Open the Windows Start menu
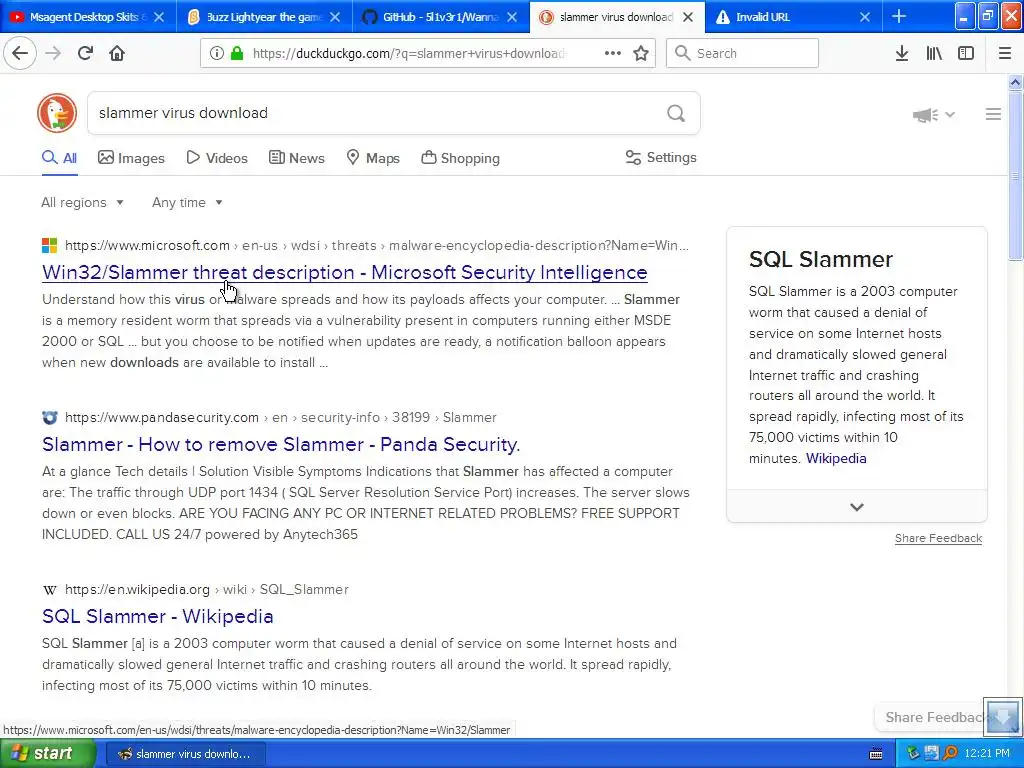The image size is (1024, 768). click(x=47, y=754)
